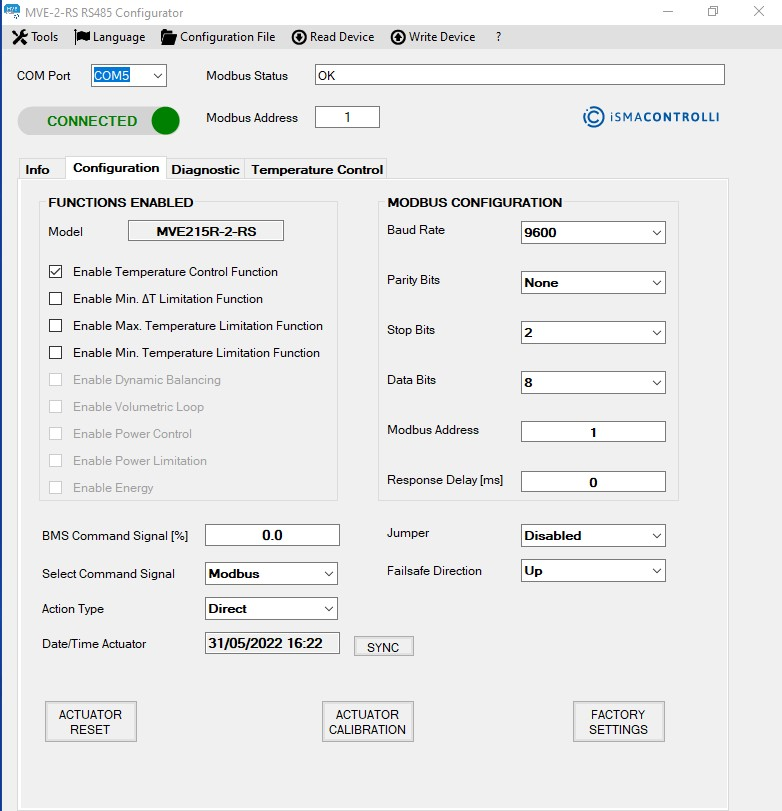The height and width of the screenshot is (811, 782).
Task: Click the Read Device download icon
Action: 299,37
